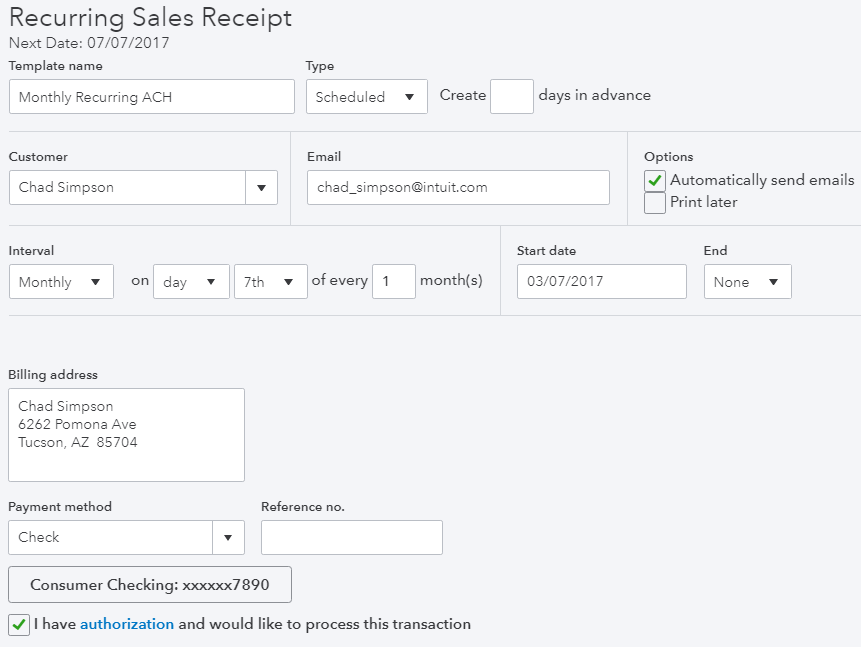Click the Consumer Checking xxxxxx7890 button

(x=150, y=584)
